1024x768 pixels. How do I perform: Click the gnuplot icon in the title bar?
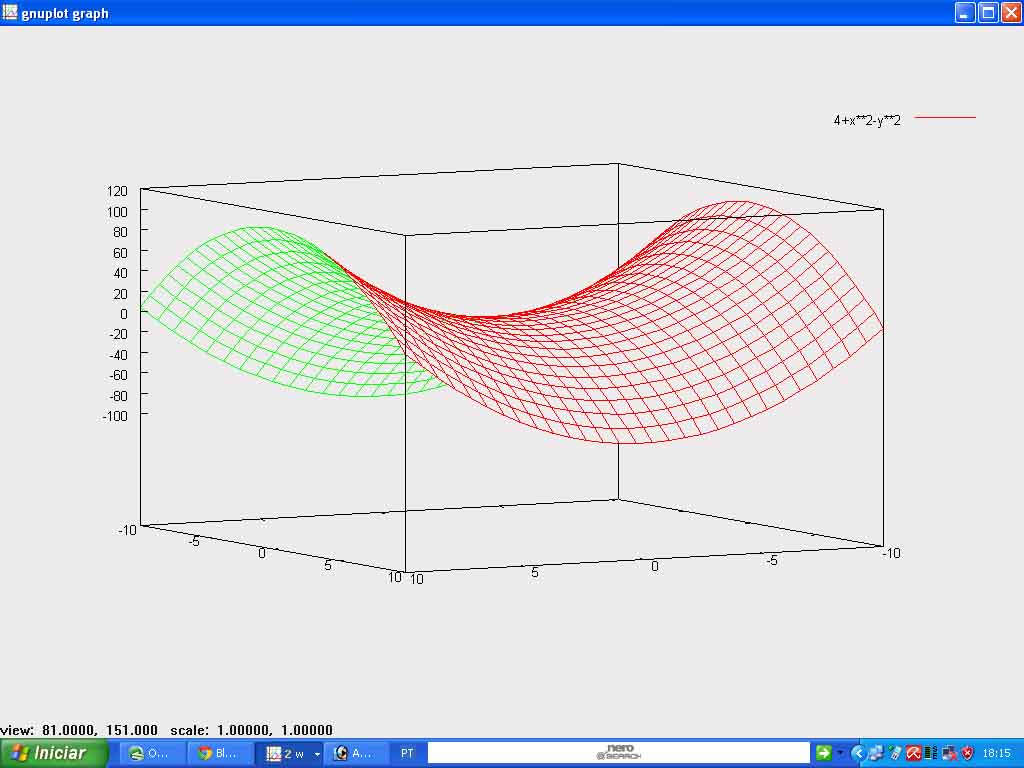pyautogui.click(x=10, y=13)
